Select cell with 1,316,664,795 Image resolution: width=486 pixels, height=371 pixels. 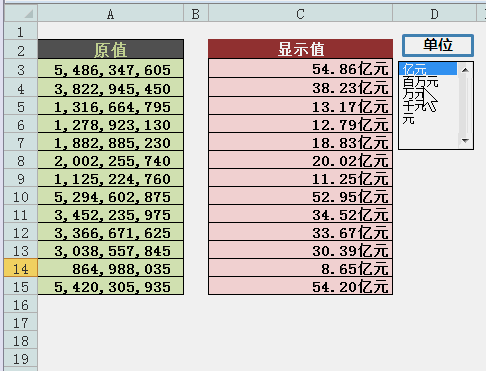click(x=111, y=106)
